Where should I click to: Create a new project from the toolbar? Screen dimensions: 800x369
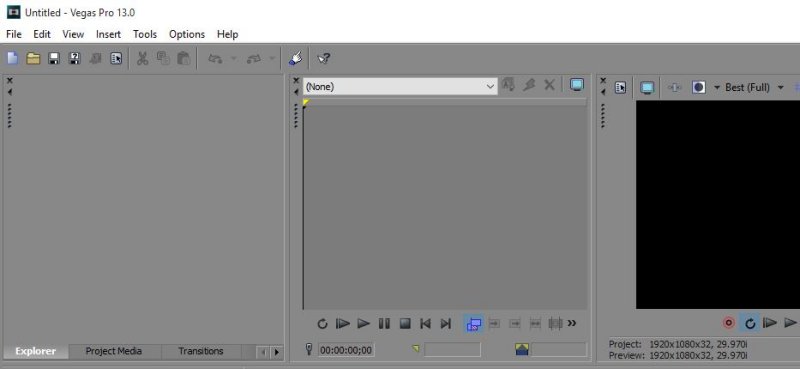pos(13,59)
